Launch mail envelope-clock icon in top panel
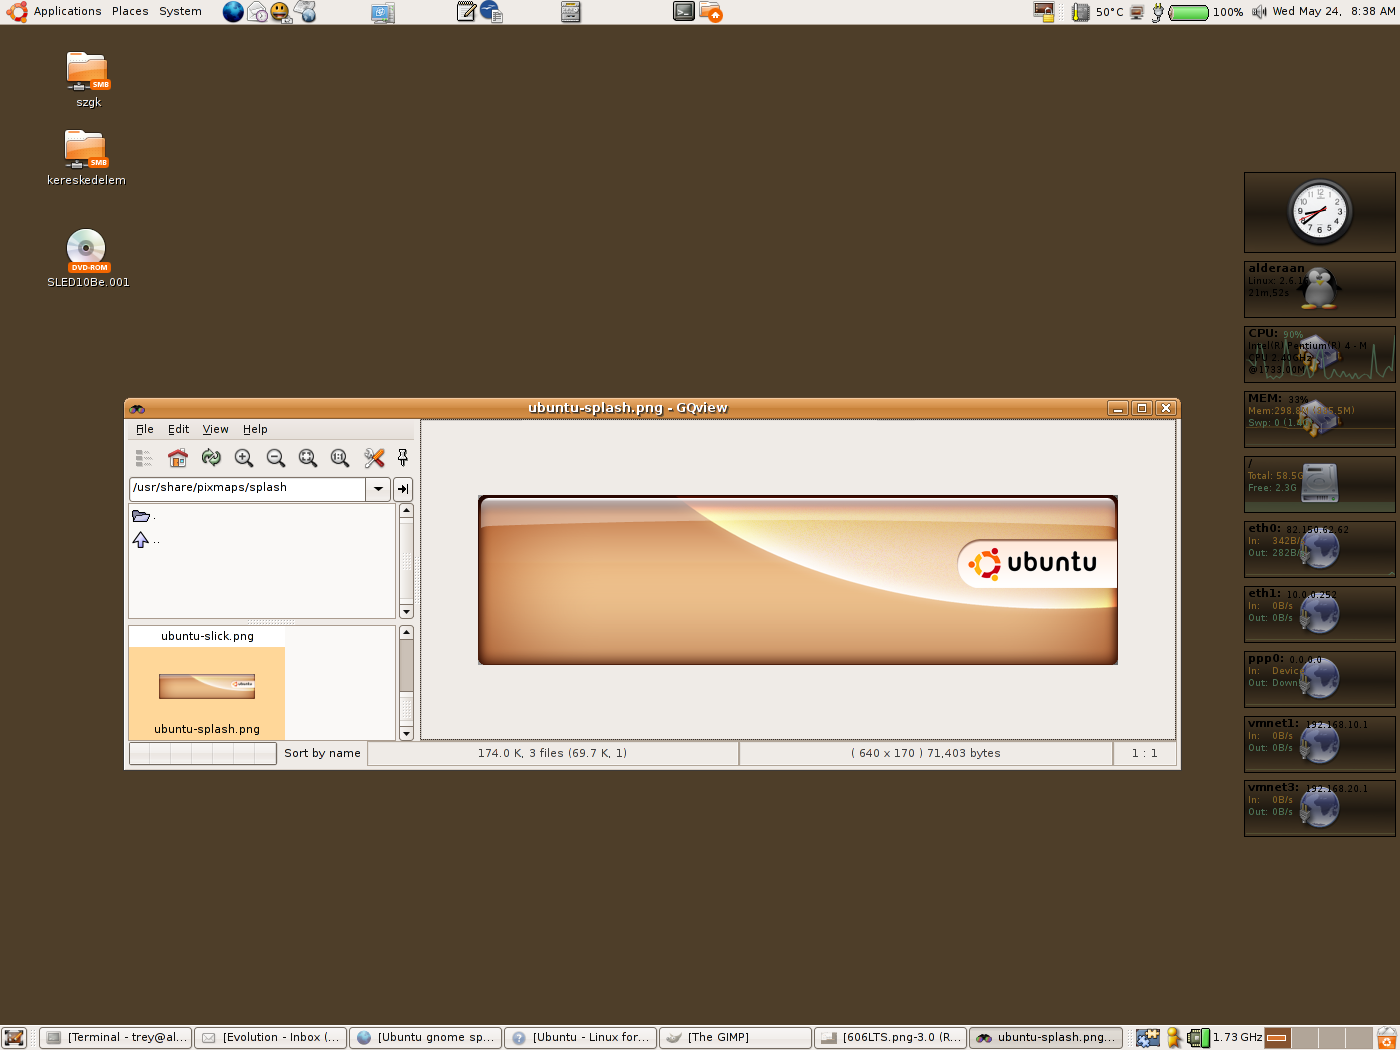The image size is (1400, 1050). (257, 12)
